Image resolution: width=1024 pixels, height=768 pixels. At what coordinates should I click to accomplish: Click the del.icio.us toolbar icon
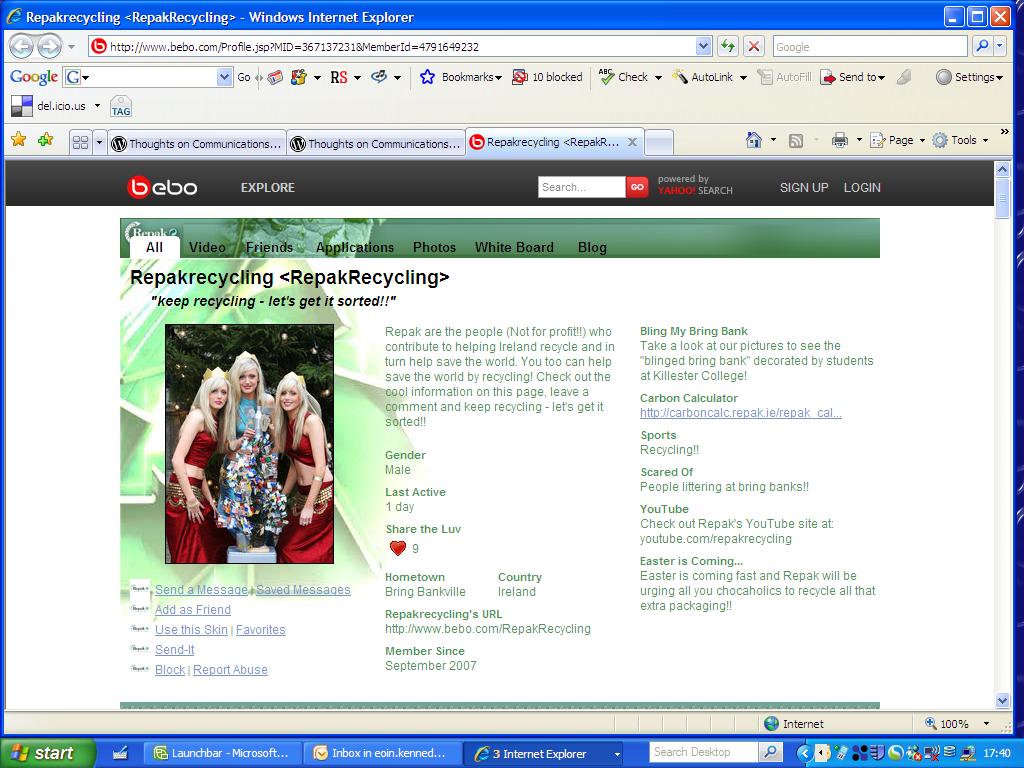(22, 106)
